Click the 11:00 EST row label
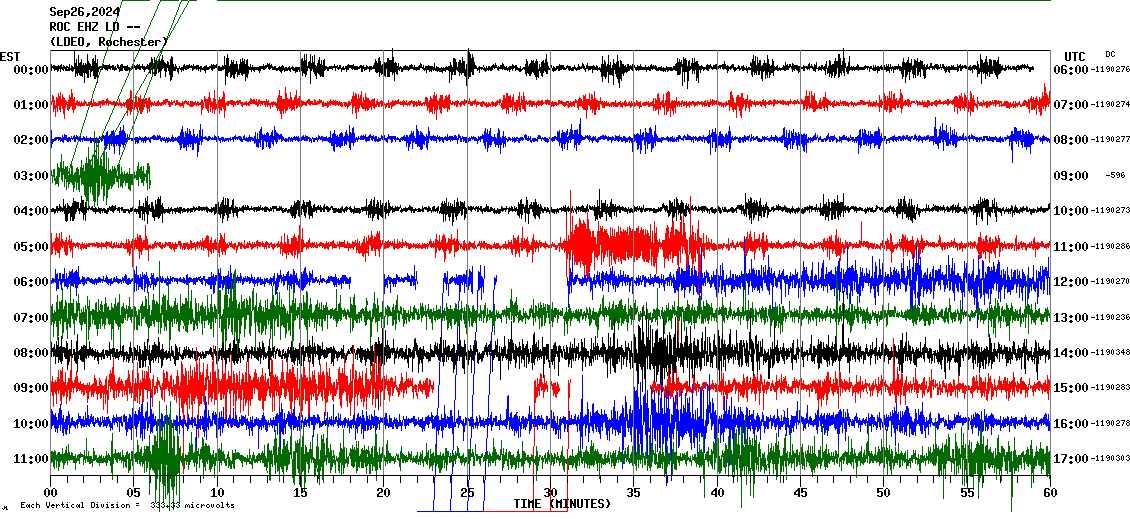Image resolution: width=1130 pixels, height=519 pixels. point(30,459)
